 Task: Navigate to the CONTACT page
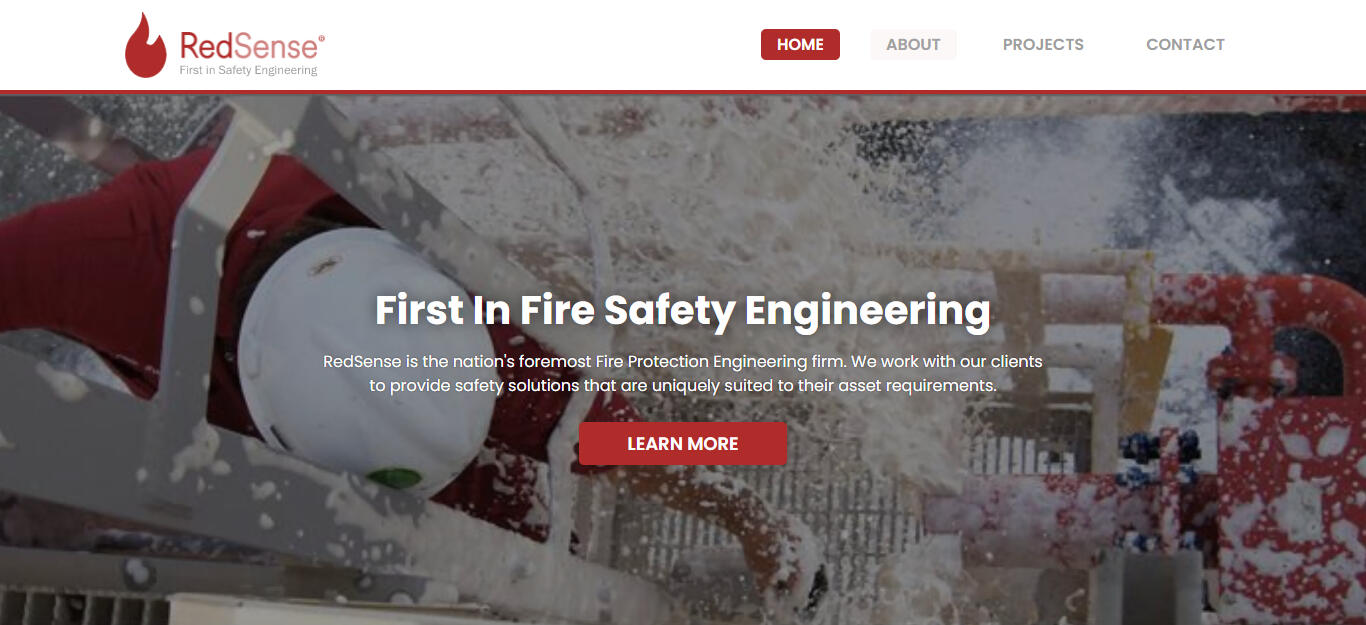tap(1185, 45)
